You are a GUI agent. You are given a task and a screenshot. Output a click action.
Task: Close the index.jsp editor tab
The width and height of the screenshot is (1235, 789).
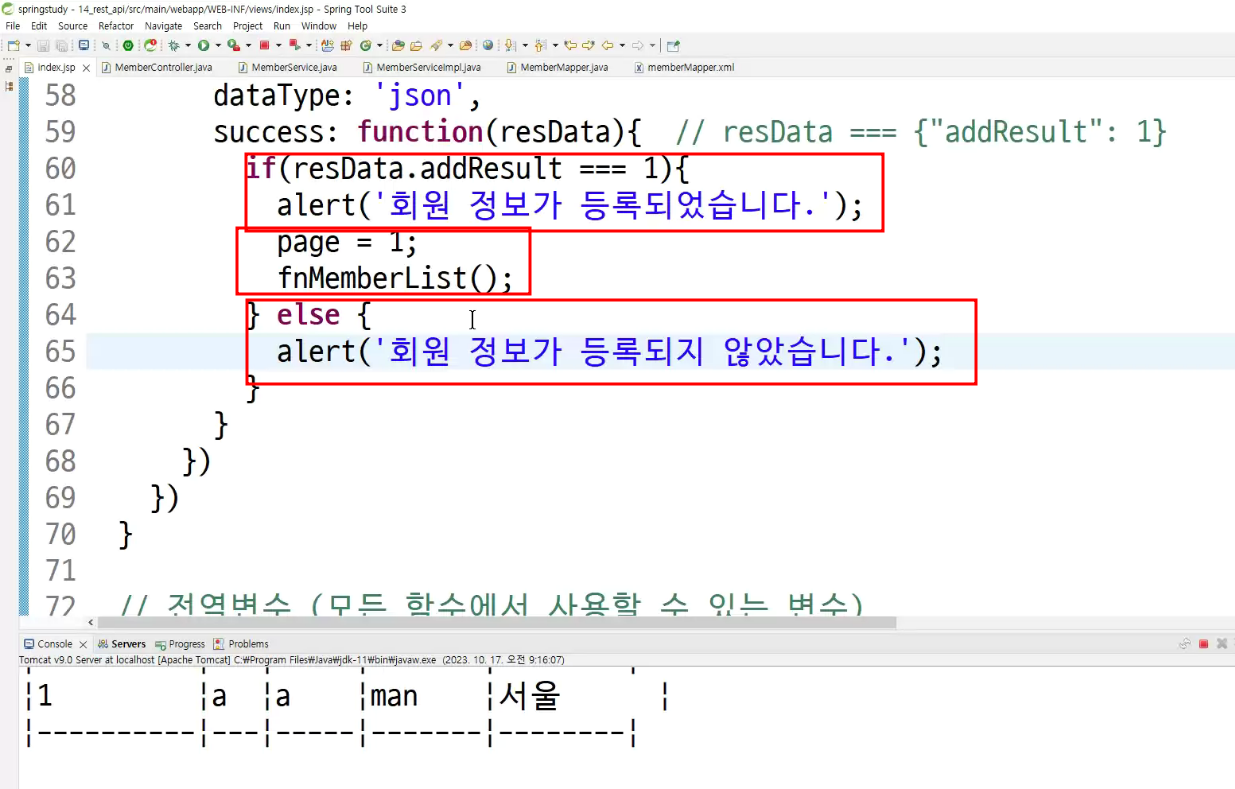86,68
